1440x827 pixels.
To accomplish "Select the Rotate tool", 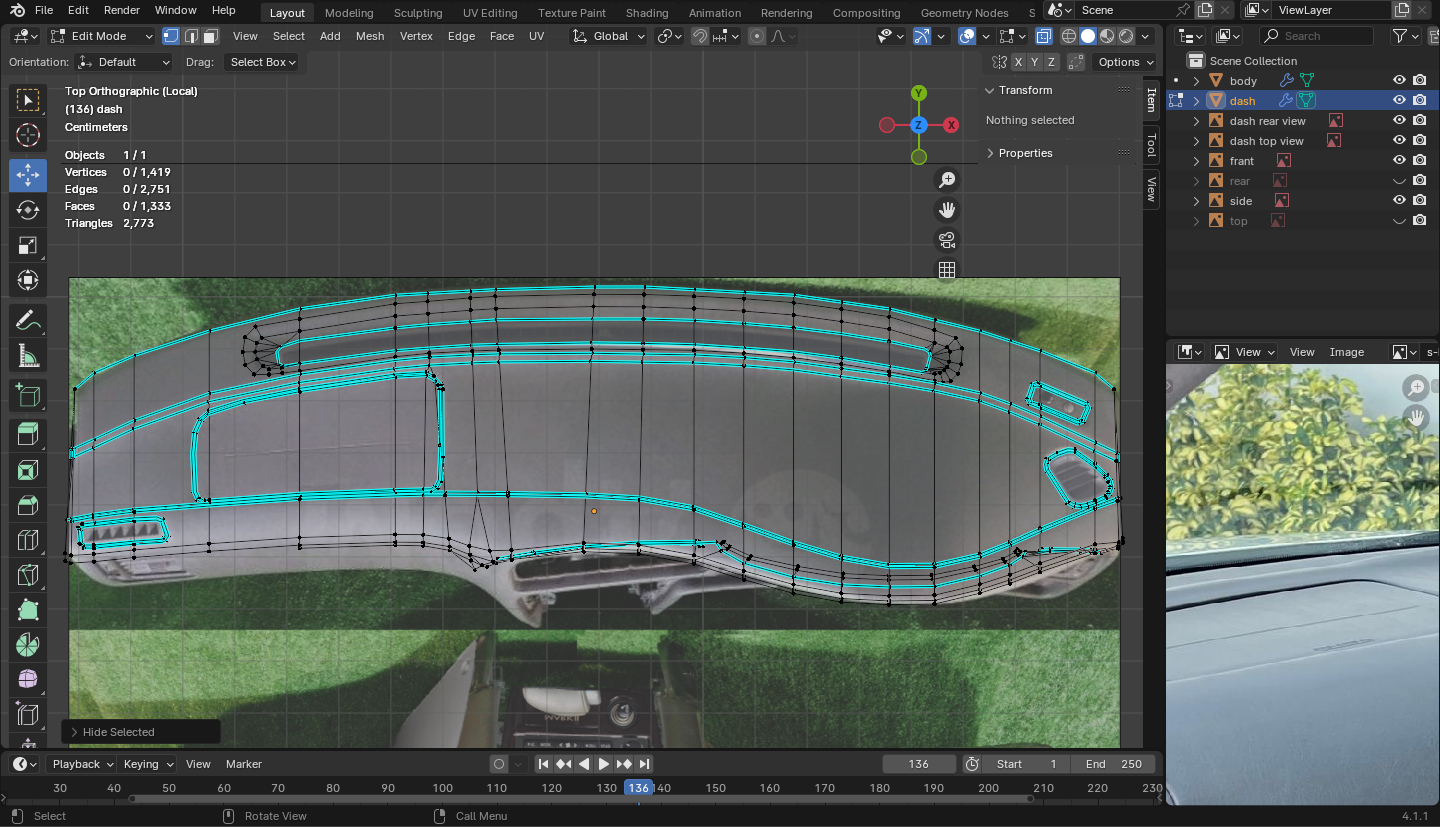I will 28,210.
